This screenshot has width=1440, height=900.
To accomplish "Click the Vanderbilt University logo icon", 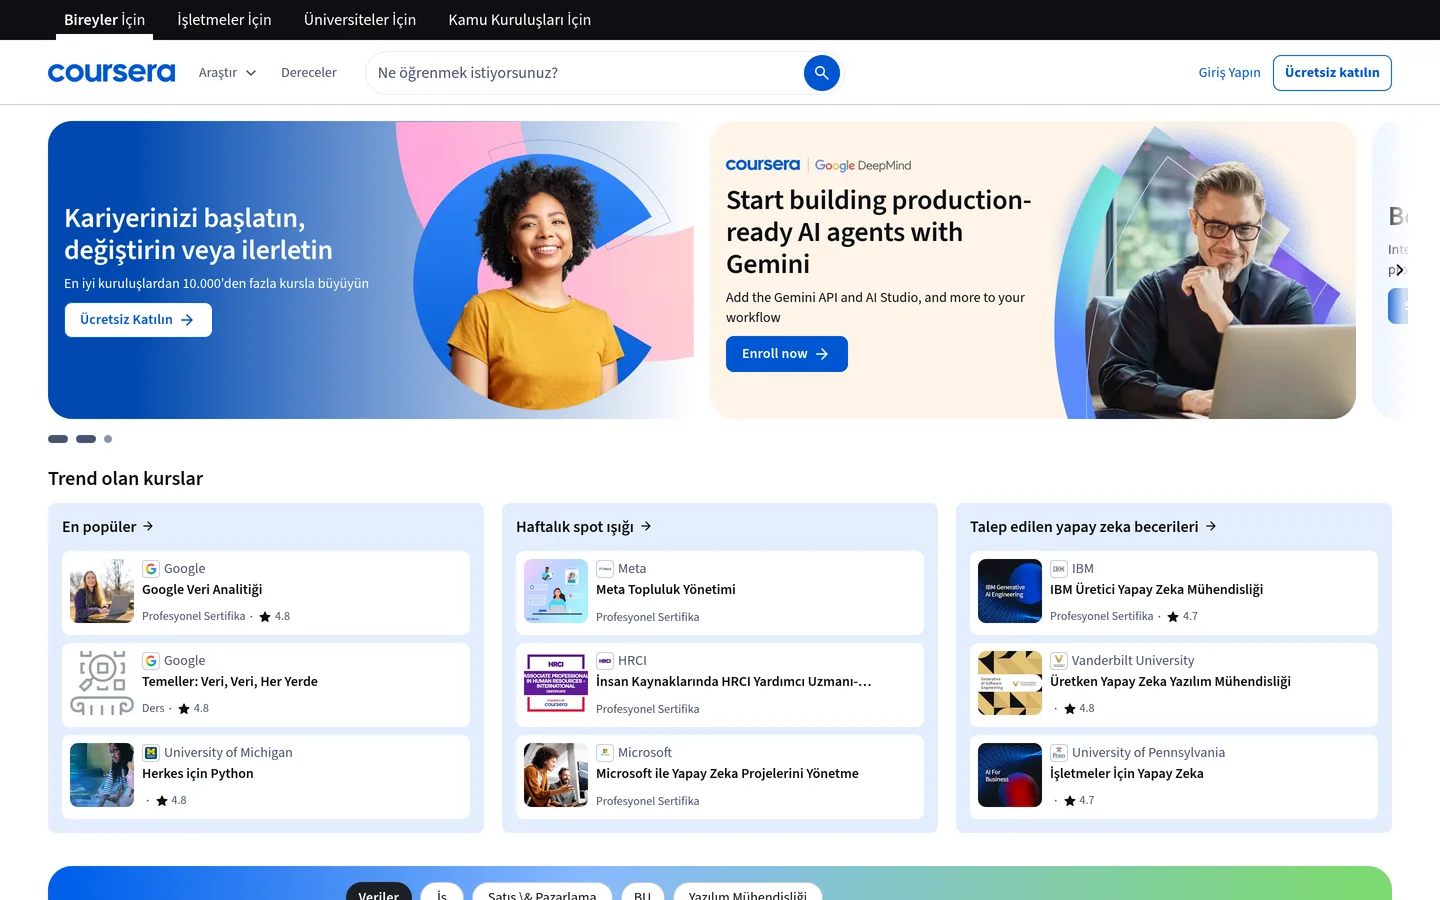I will [x=1059, y=661].
